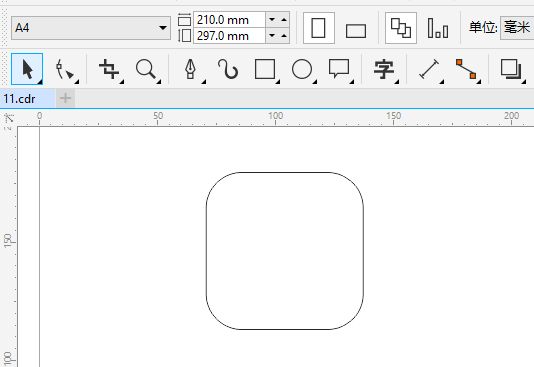The height and width of the screenshot is (367, 534).
Task: Click the 100 mark on horizontal ruler
Action: [276, 116]
